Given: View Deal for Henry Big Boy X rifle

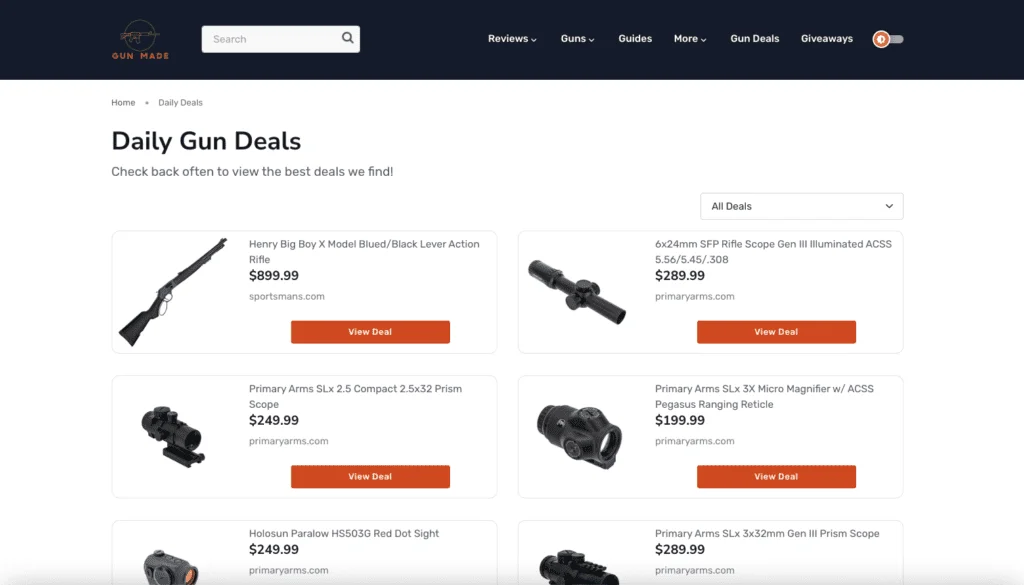Looking at the screenshot, I should [x=370, y=331].
